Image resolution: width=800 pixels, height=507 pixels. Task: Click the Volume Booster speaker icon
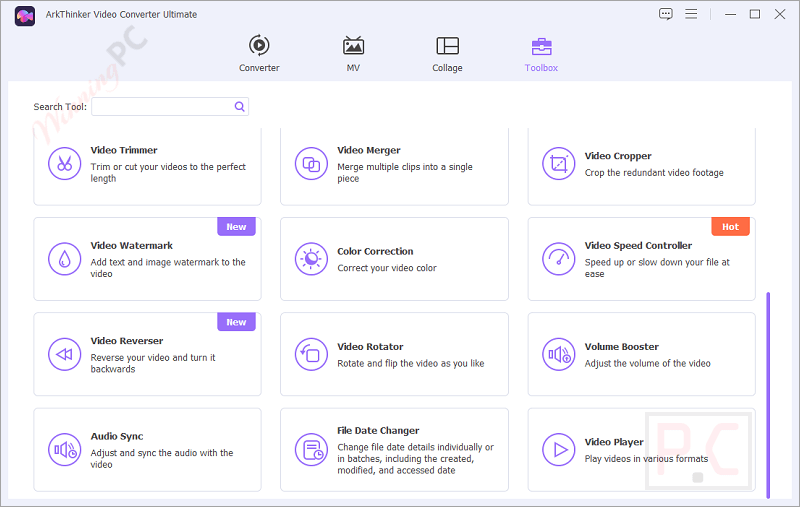coord(559,354)
